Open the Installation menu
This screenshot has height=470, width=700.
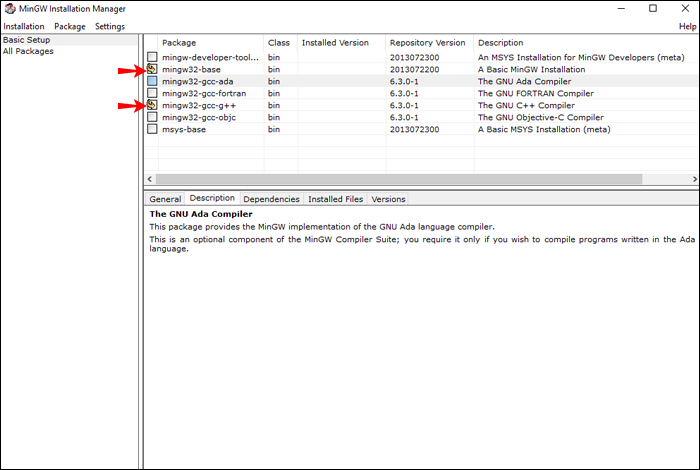coord(24,26)
